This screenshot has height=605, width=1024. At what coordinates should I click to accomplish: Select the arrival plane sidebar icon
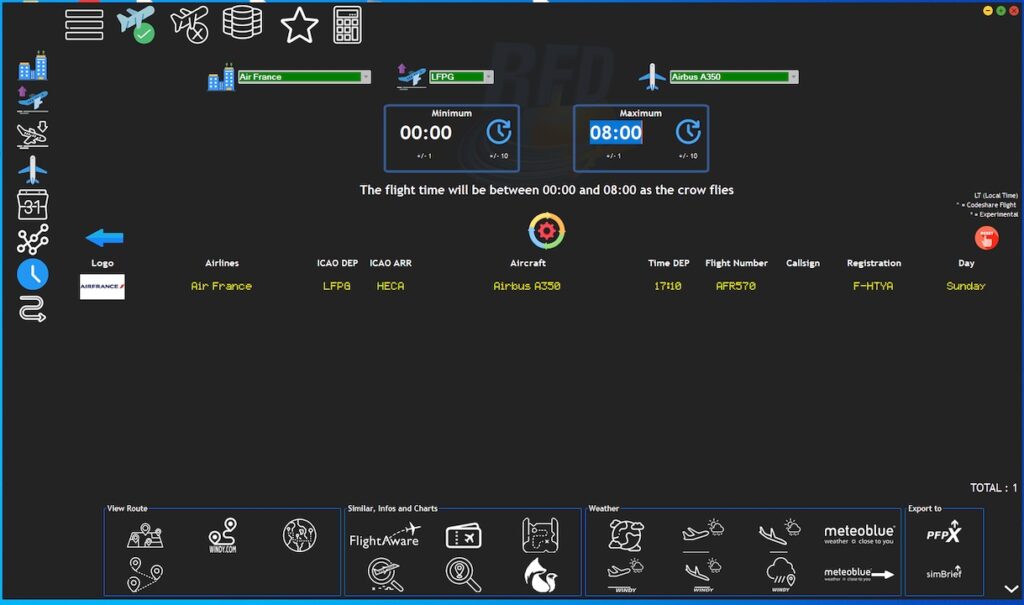pos(33,134)
